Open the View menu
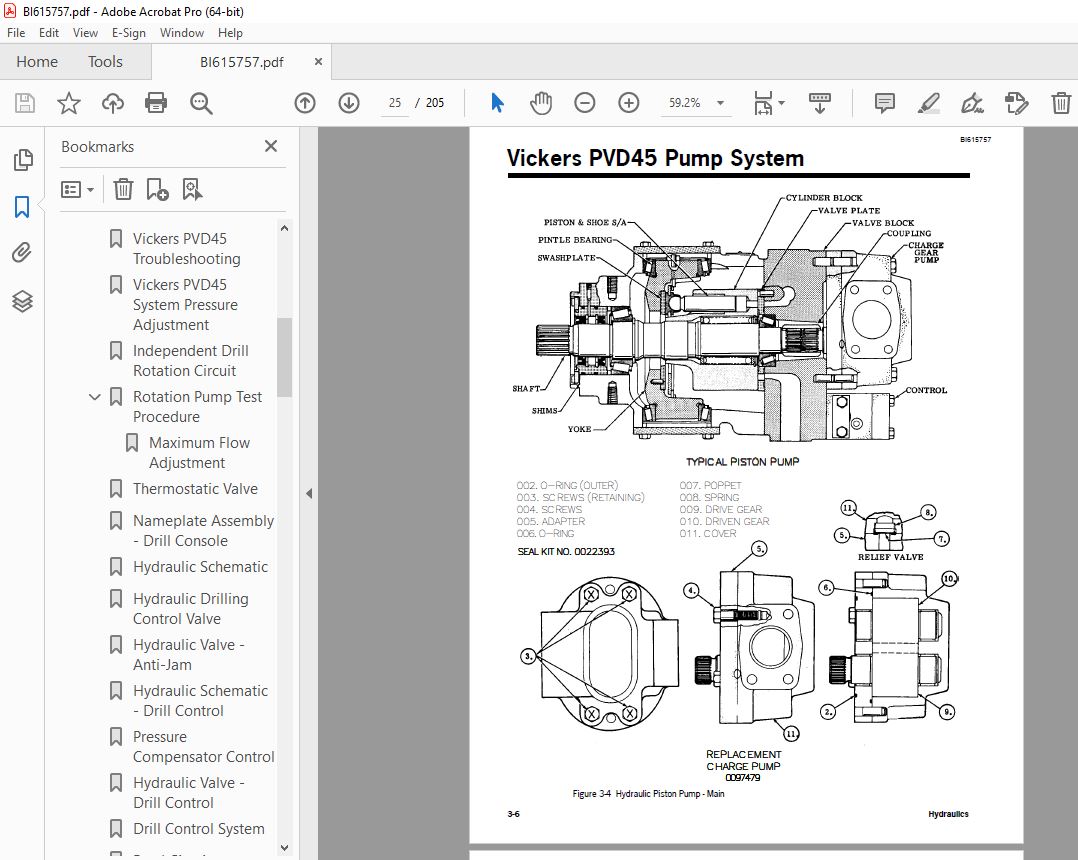The image size is (1078, 860). pos(85,32)
